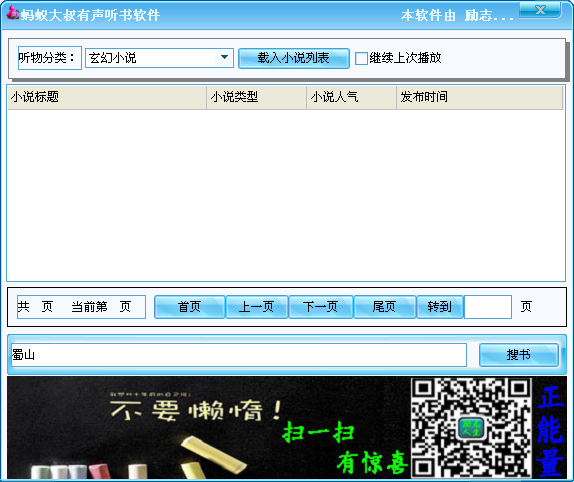This screenshot has height=482, width=574.
Task: Click the 搜书 search button
Action: click(x=519, y=355)
